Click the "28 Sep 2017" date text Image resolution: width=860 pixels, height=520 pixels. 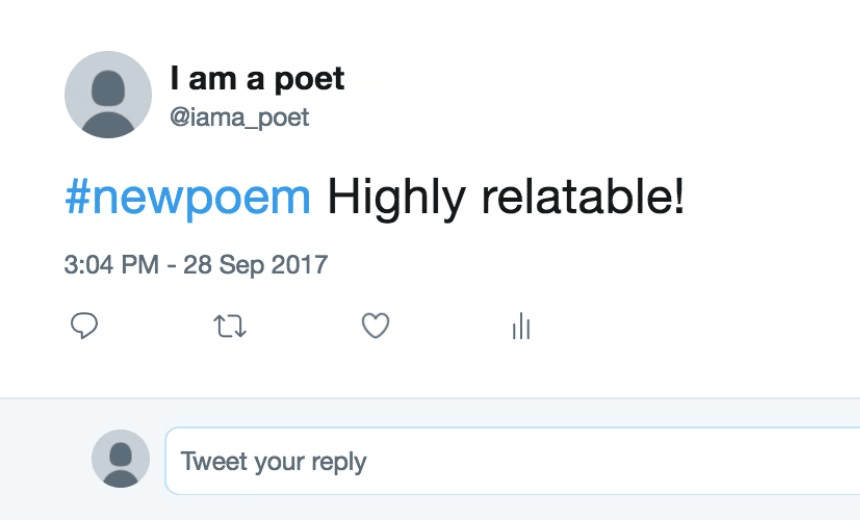[x=255, y=266]
